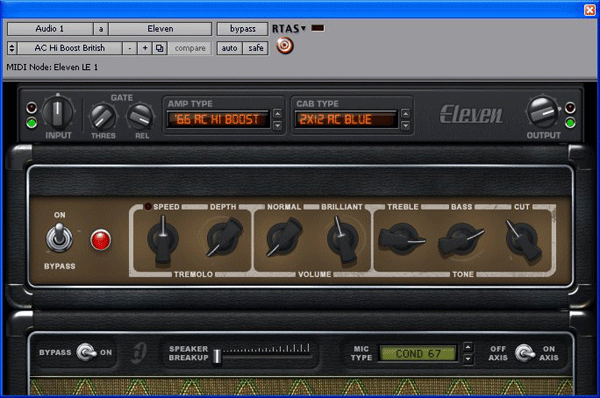Close the Eleven plug-in window
Screen dimensions: 600x398
[590, 10]
